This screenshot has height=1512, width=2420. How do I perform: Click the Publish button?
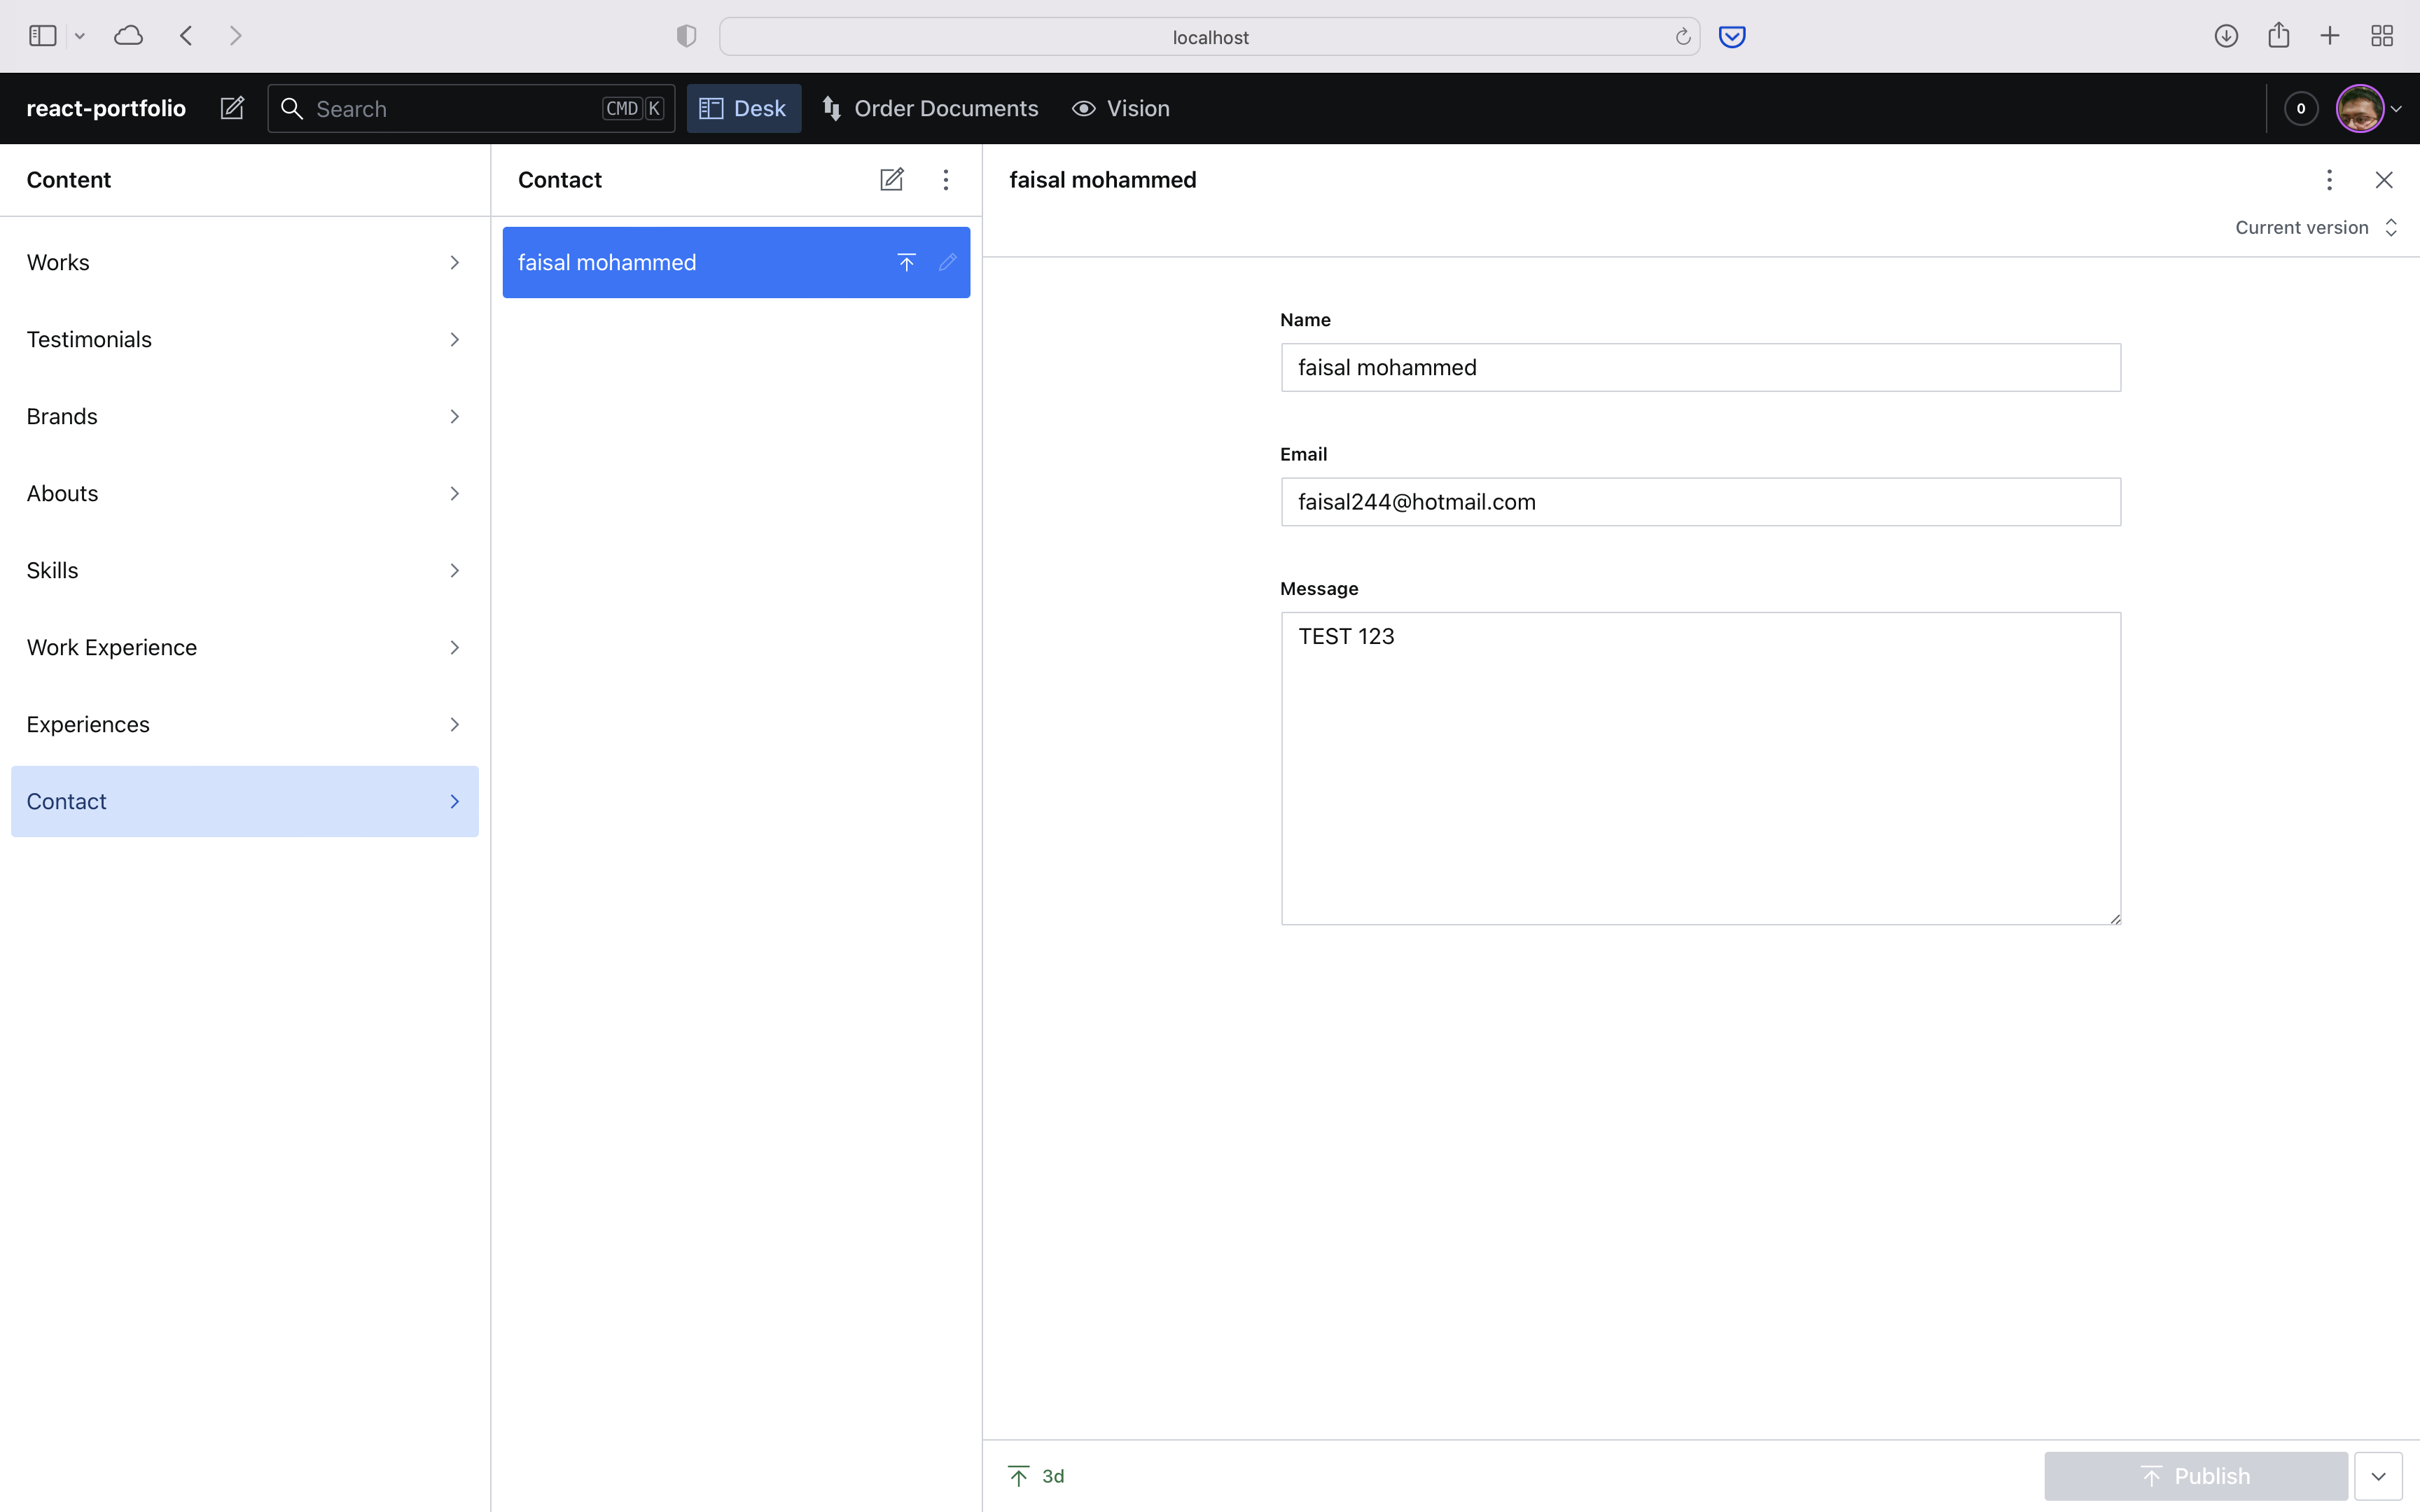[2196, 1475]
